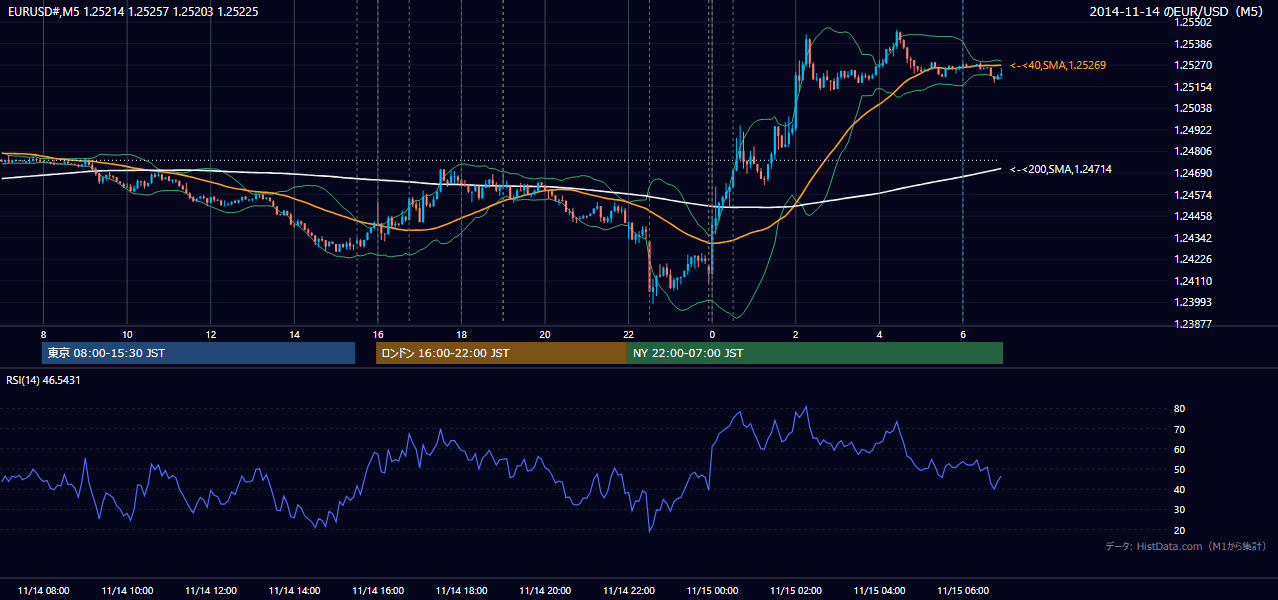Image resolution: width=1278 pixels, height=600 pixels.
Task: Select the white 200,SMA,1.24714 label
Action: (1061, 170)
